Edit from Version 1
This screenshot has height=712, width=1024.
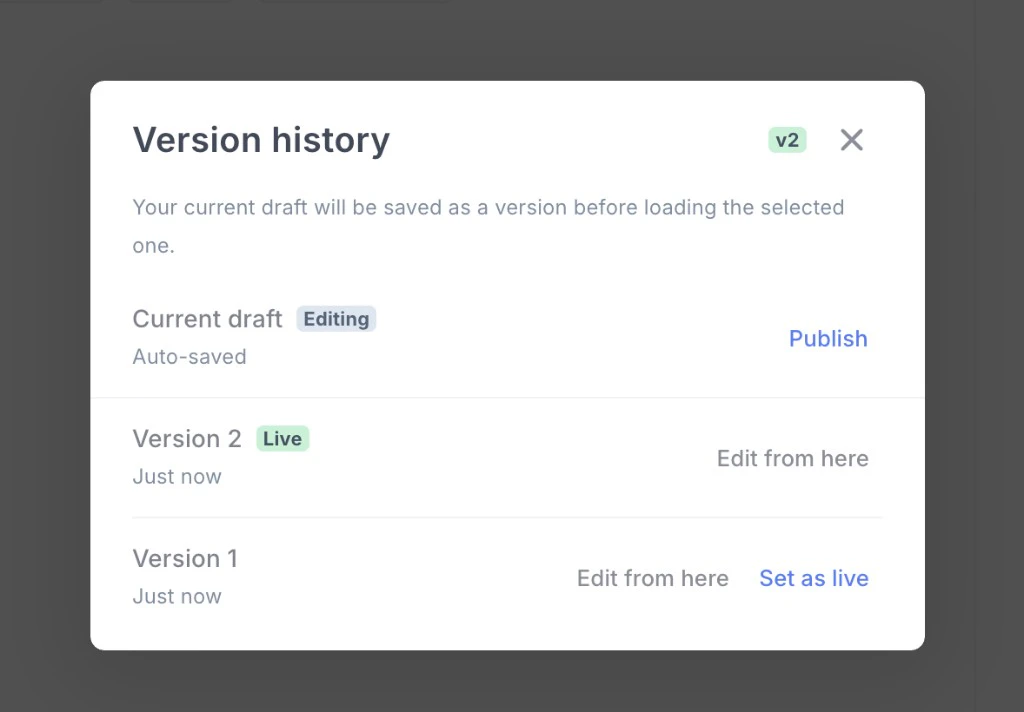point(652,578)
